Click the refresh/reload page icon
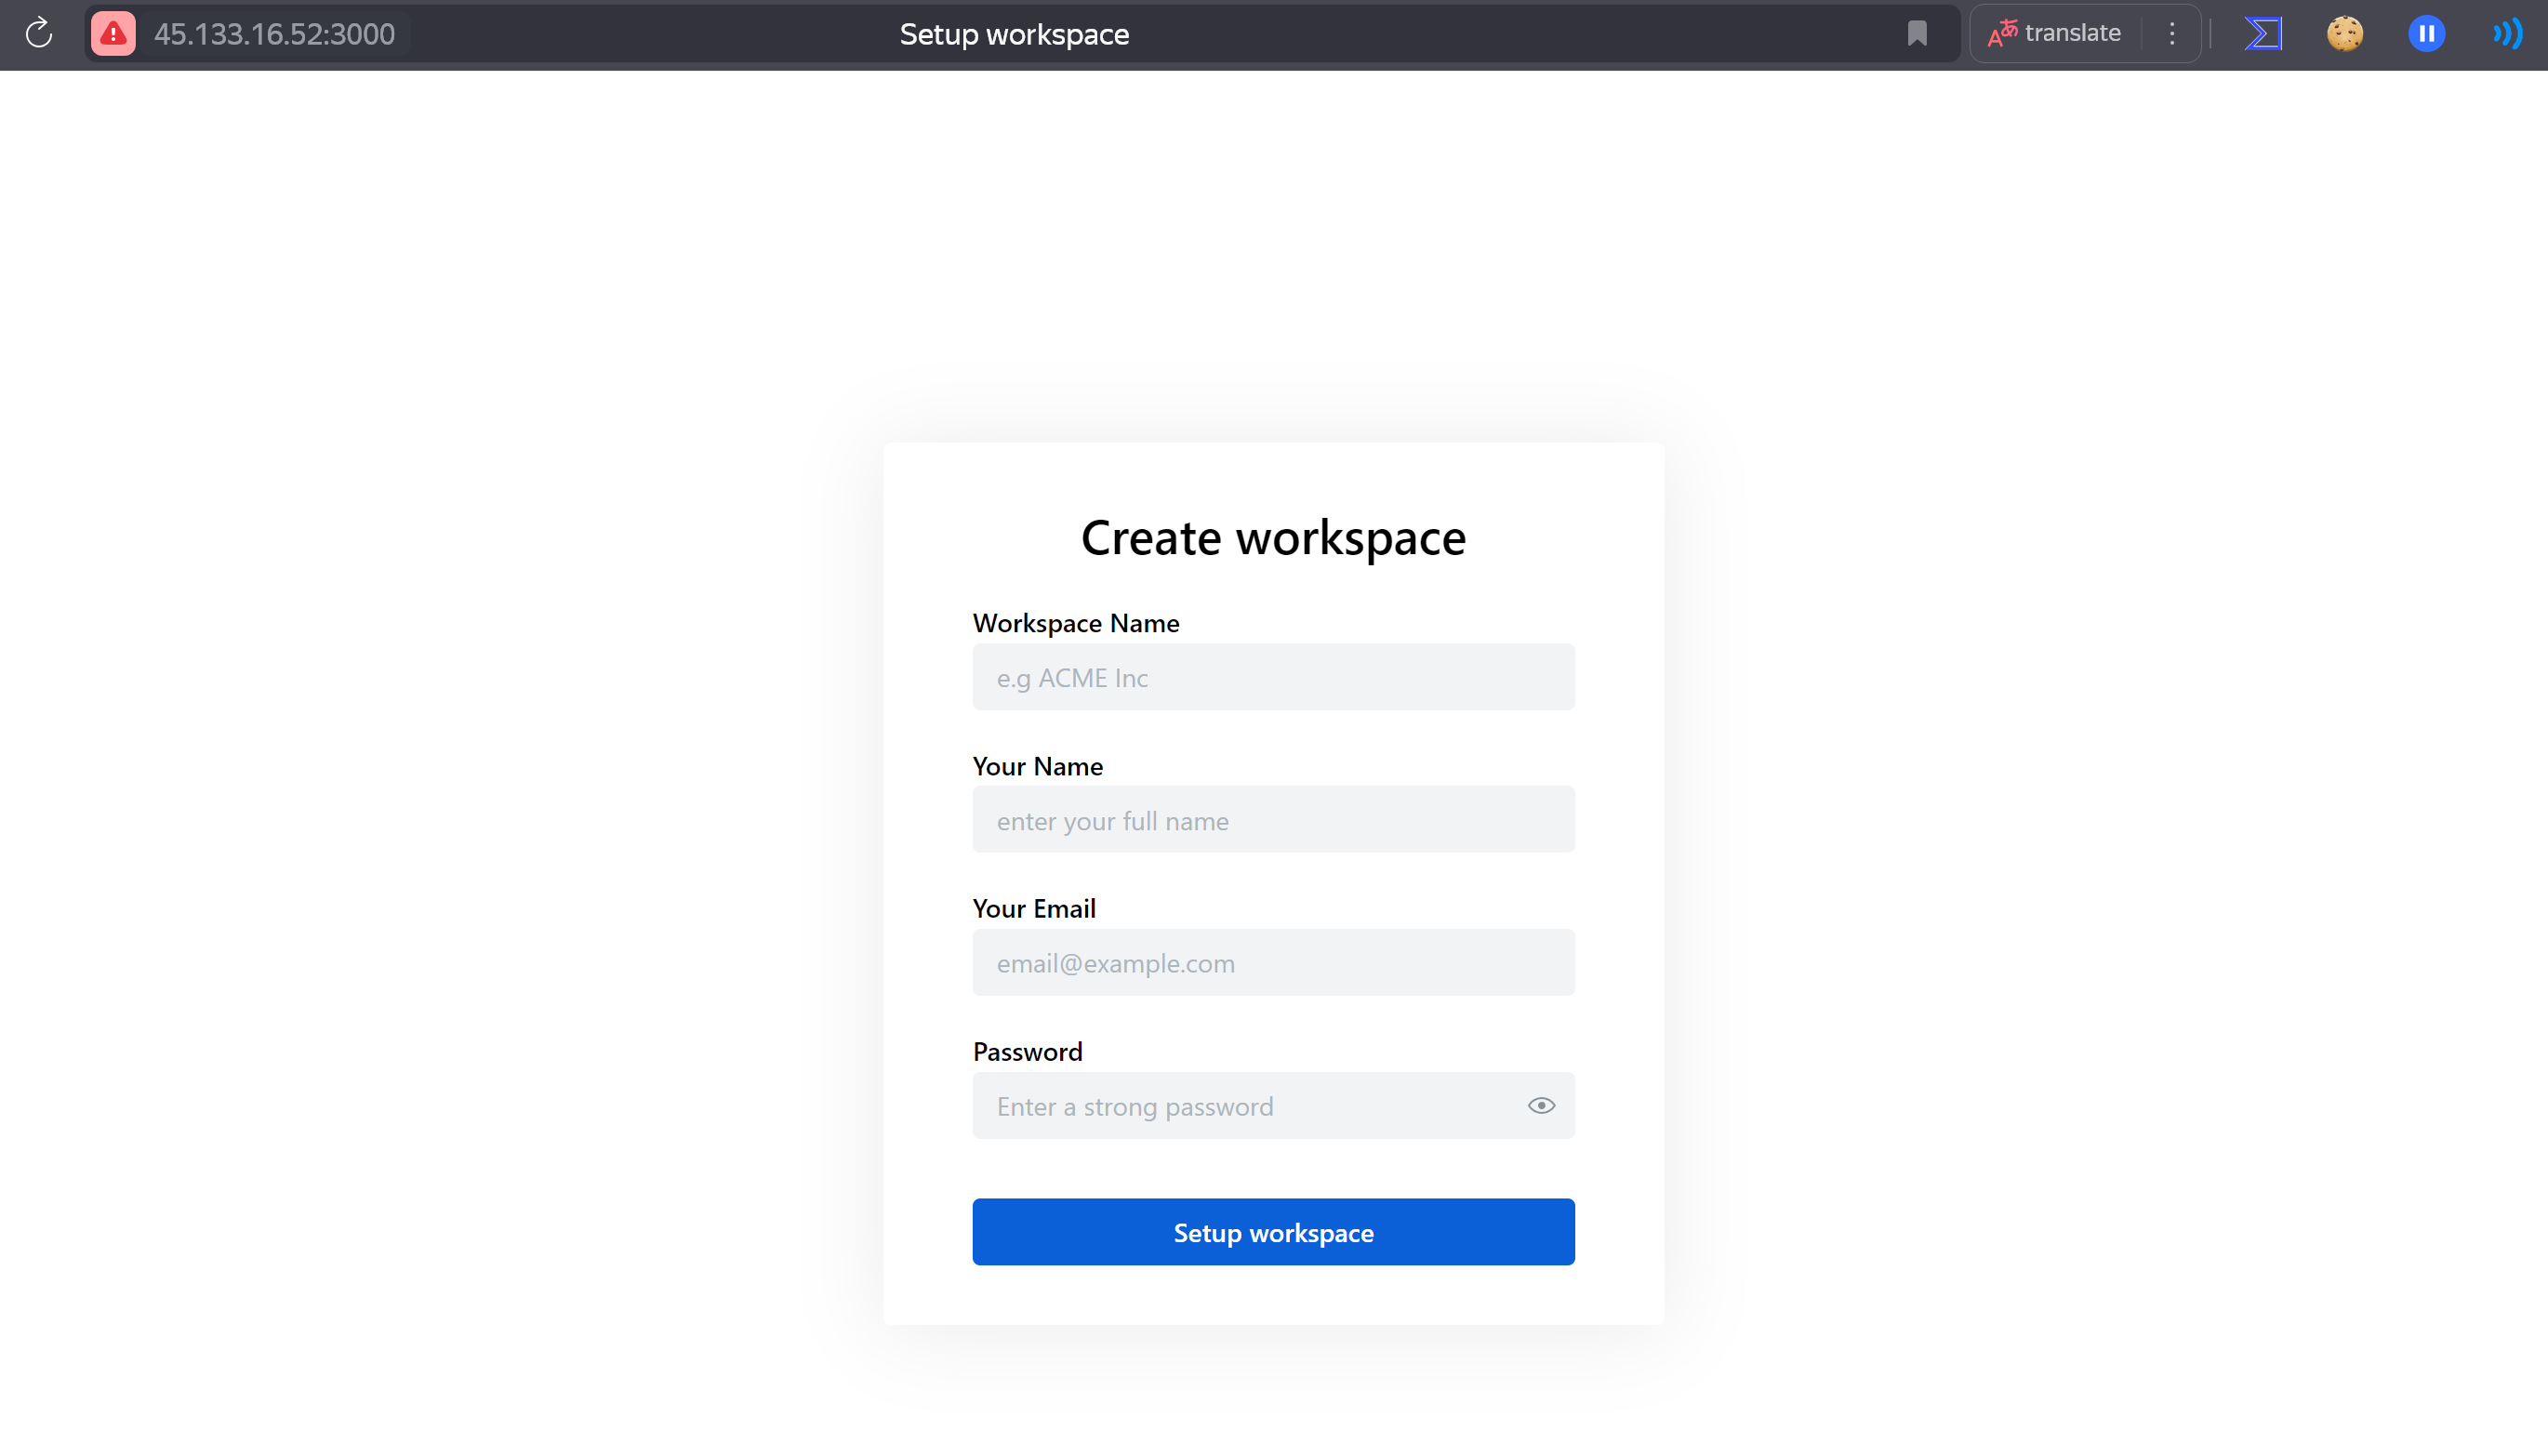The image size is (2548, 1456). 38,33
